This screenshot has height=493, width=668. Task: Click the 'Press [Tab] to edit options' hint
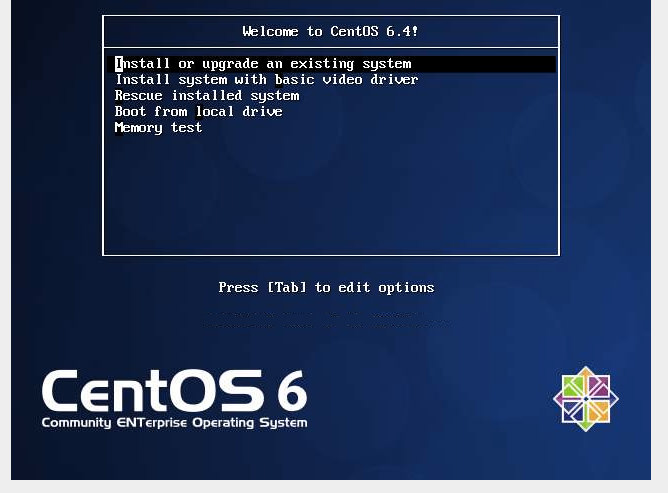coord(326,288)
